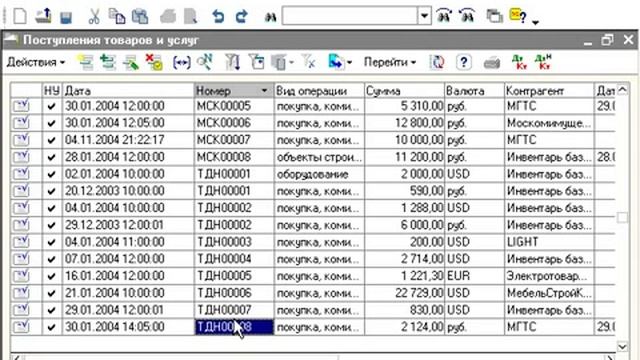Toggle НУ checkmark for row ТДН00007
Viewport: 640px width, 360px height.
(x=51, y=311)
